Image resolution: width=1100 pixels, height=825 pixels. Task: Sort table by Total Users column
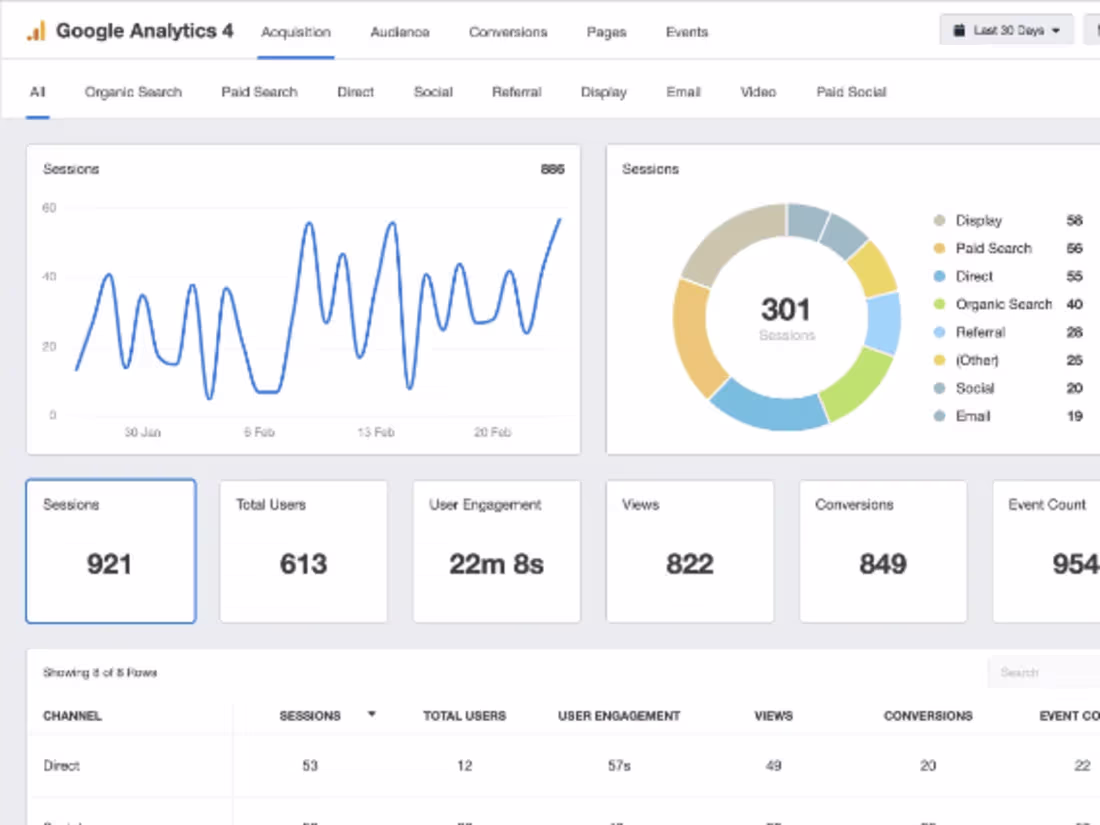464,716
